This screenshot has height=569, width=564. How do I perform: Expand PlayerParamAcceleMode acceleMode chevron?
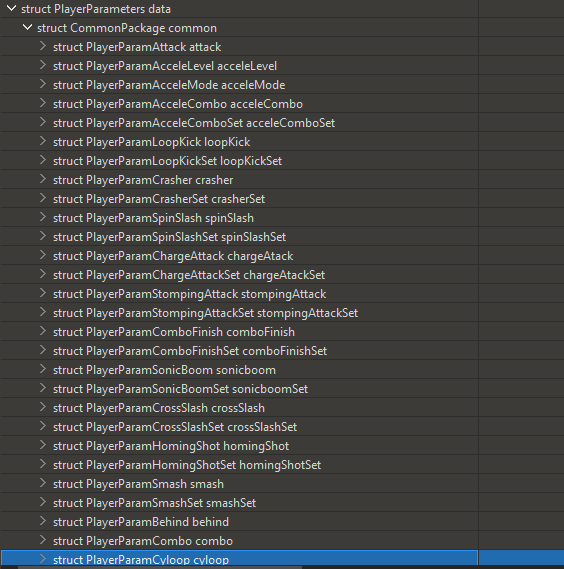[x=43, y=84]
